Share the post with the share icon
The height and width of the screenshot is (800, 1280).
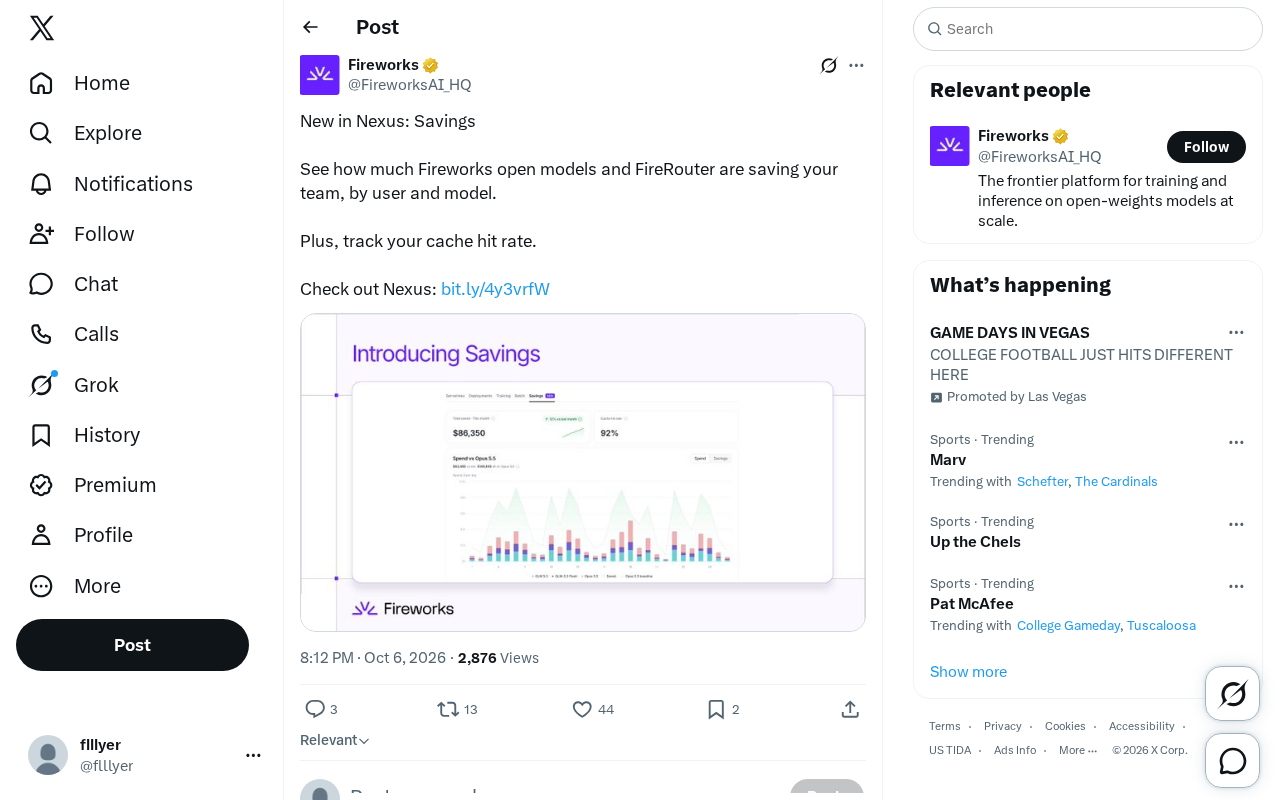[x=850, y=709]
